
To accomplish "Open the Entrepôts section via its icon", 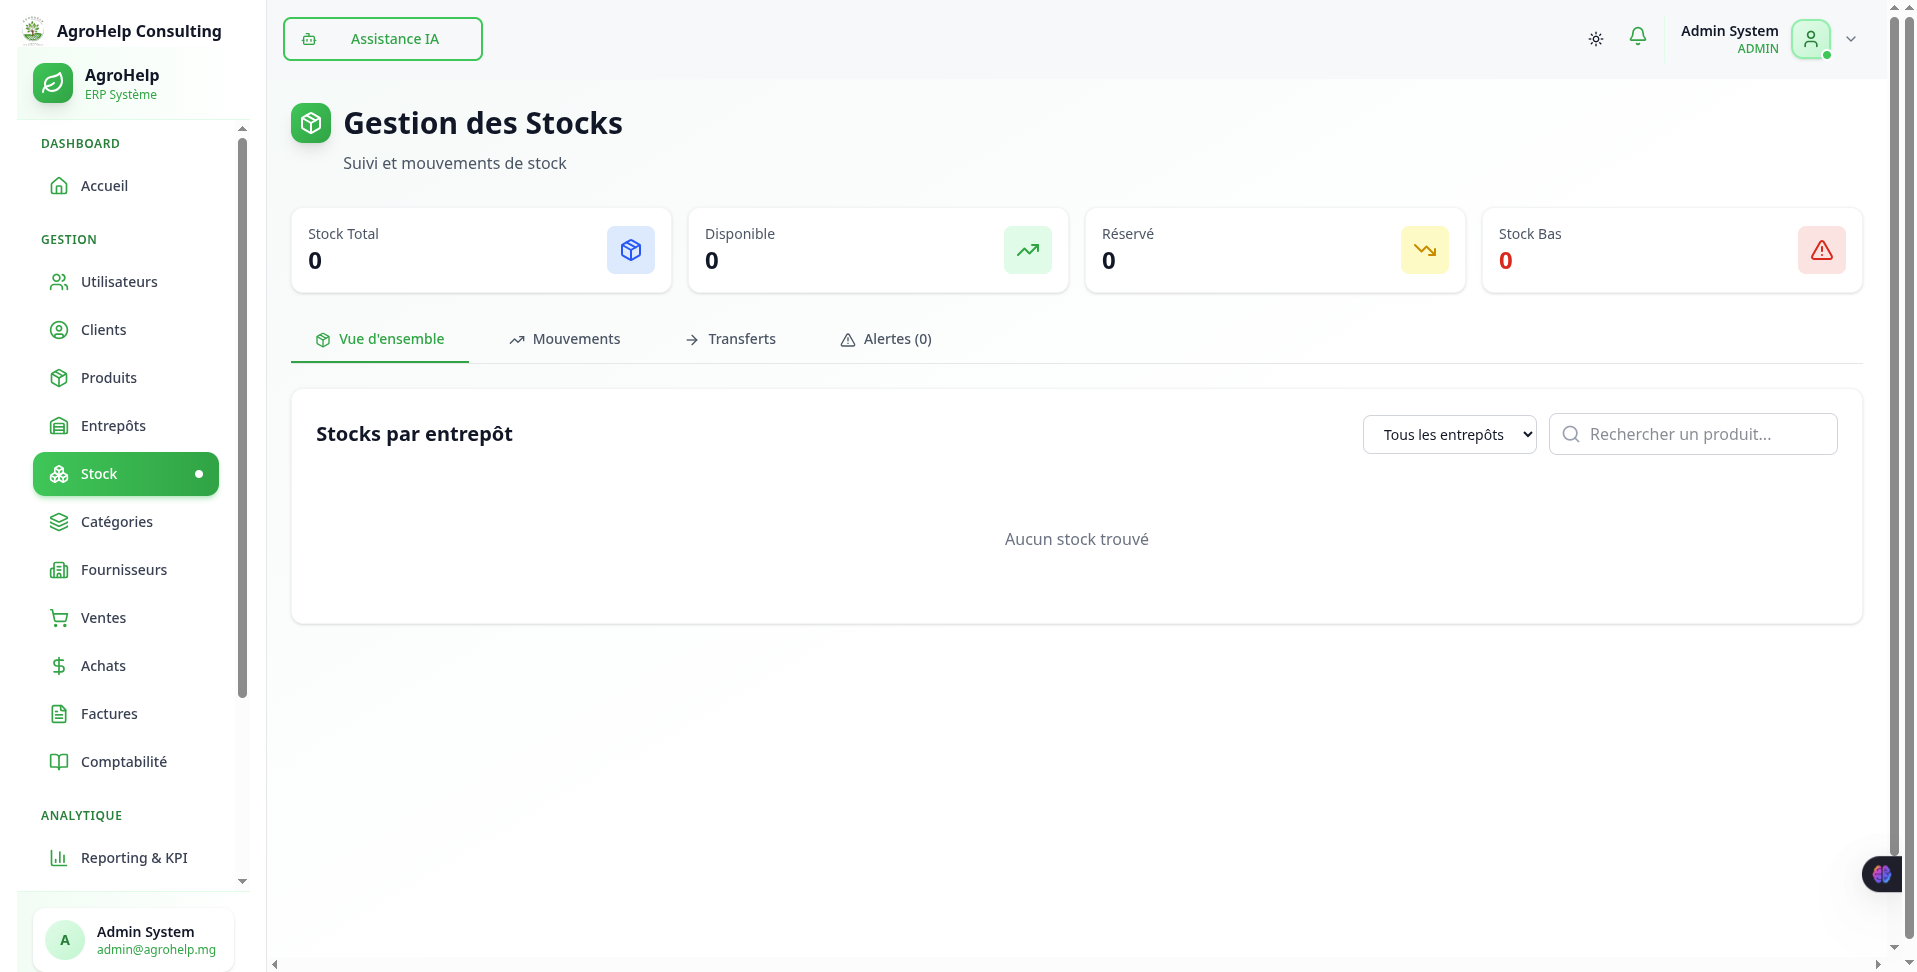I will (x=60, y=425).
